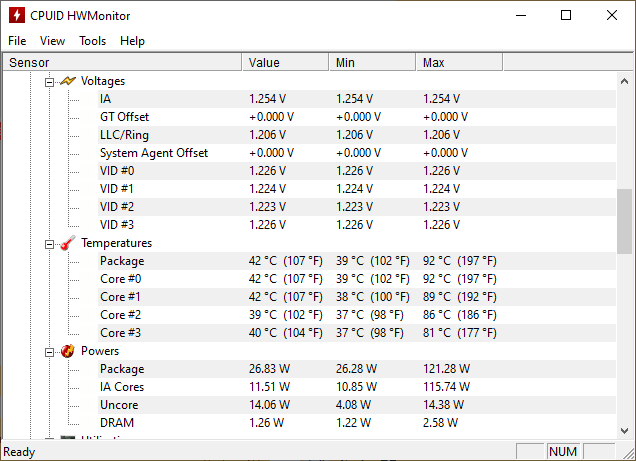
Task: Click the Voltages lightning wave icon
Action: tap(68, 81)
